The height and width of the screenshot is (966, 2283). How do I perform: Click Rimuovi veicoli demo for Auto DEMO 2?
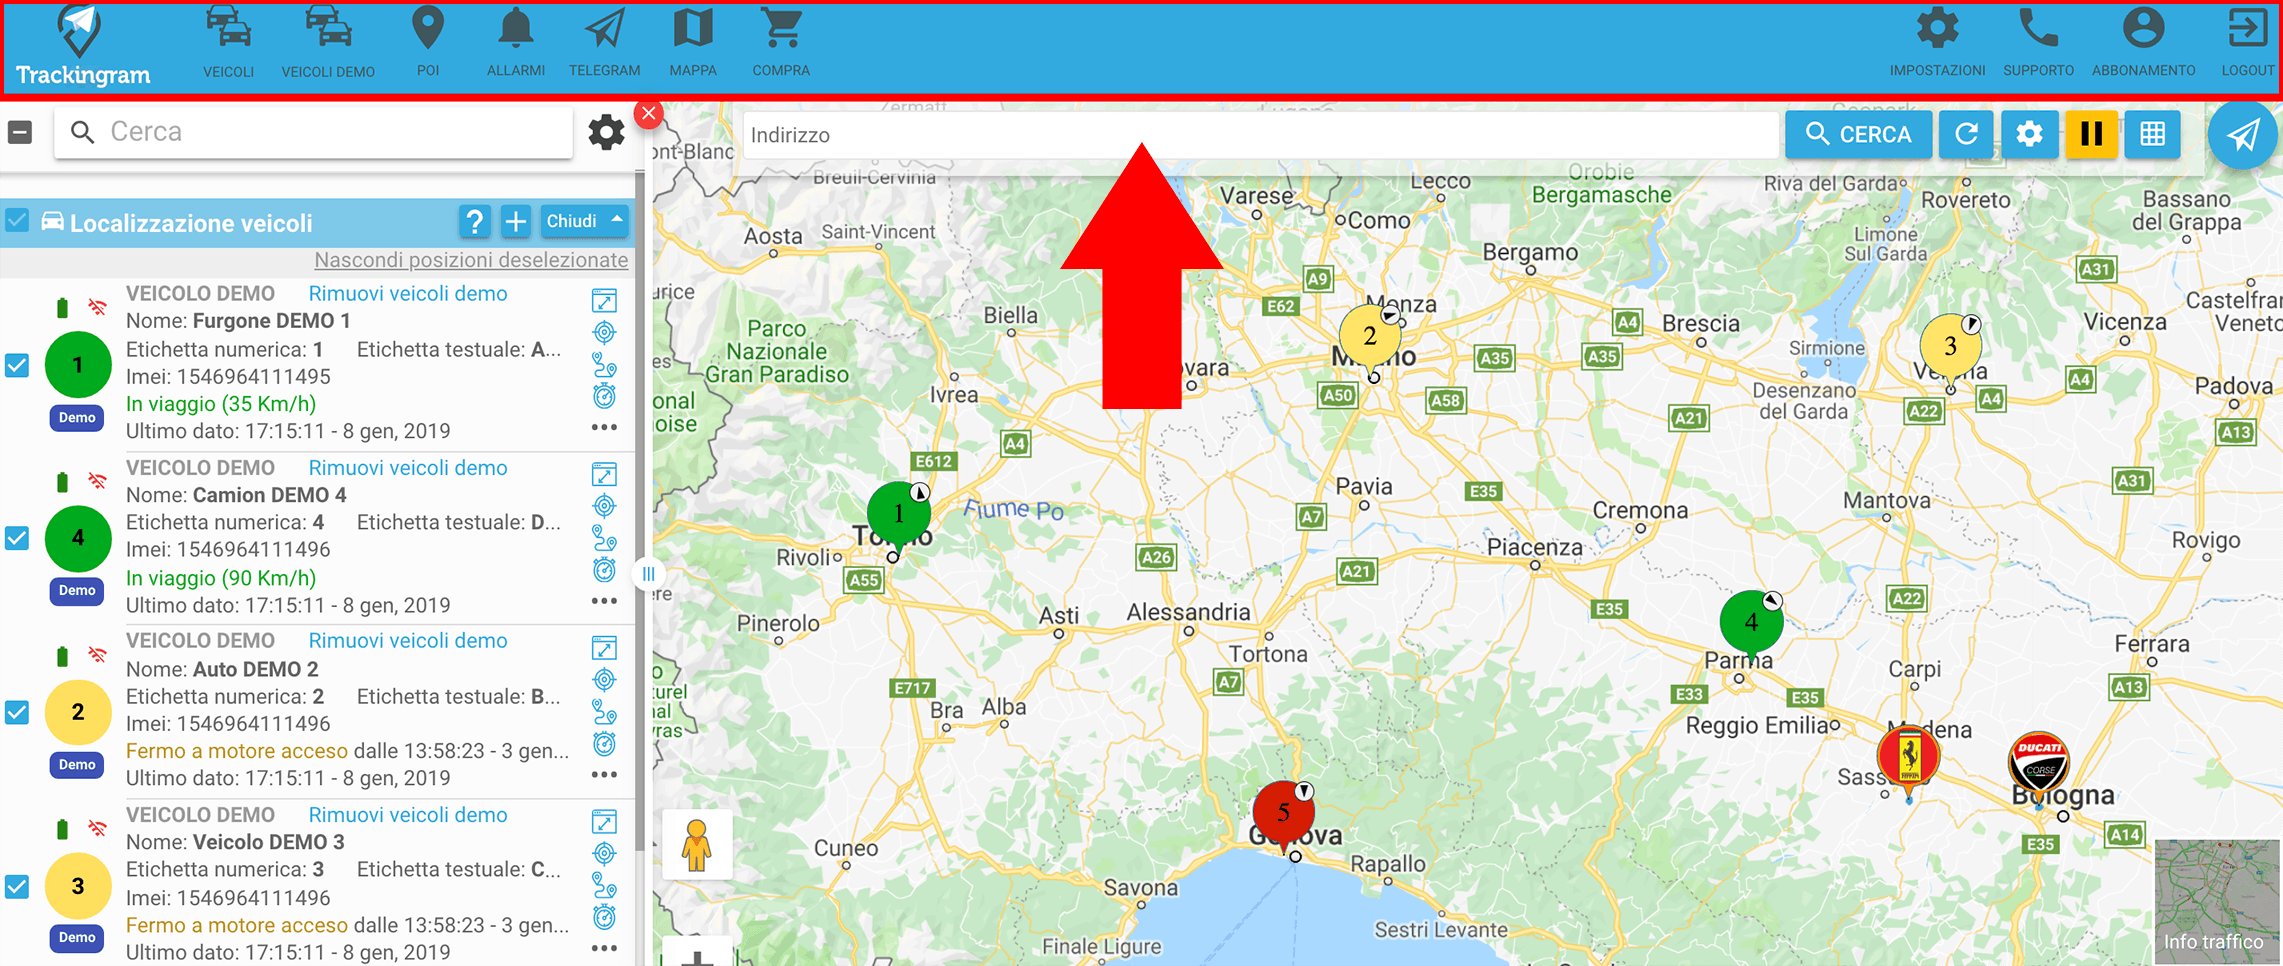(408, 641)
